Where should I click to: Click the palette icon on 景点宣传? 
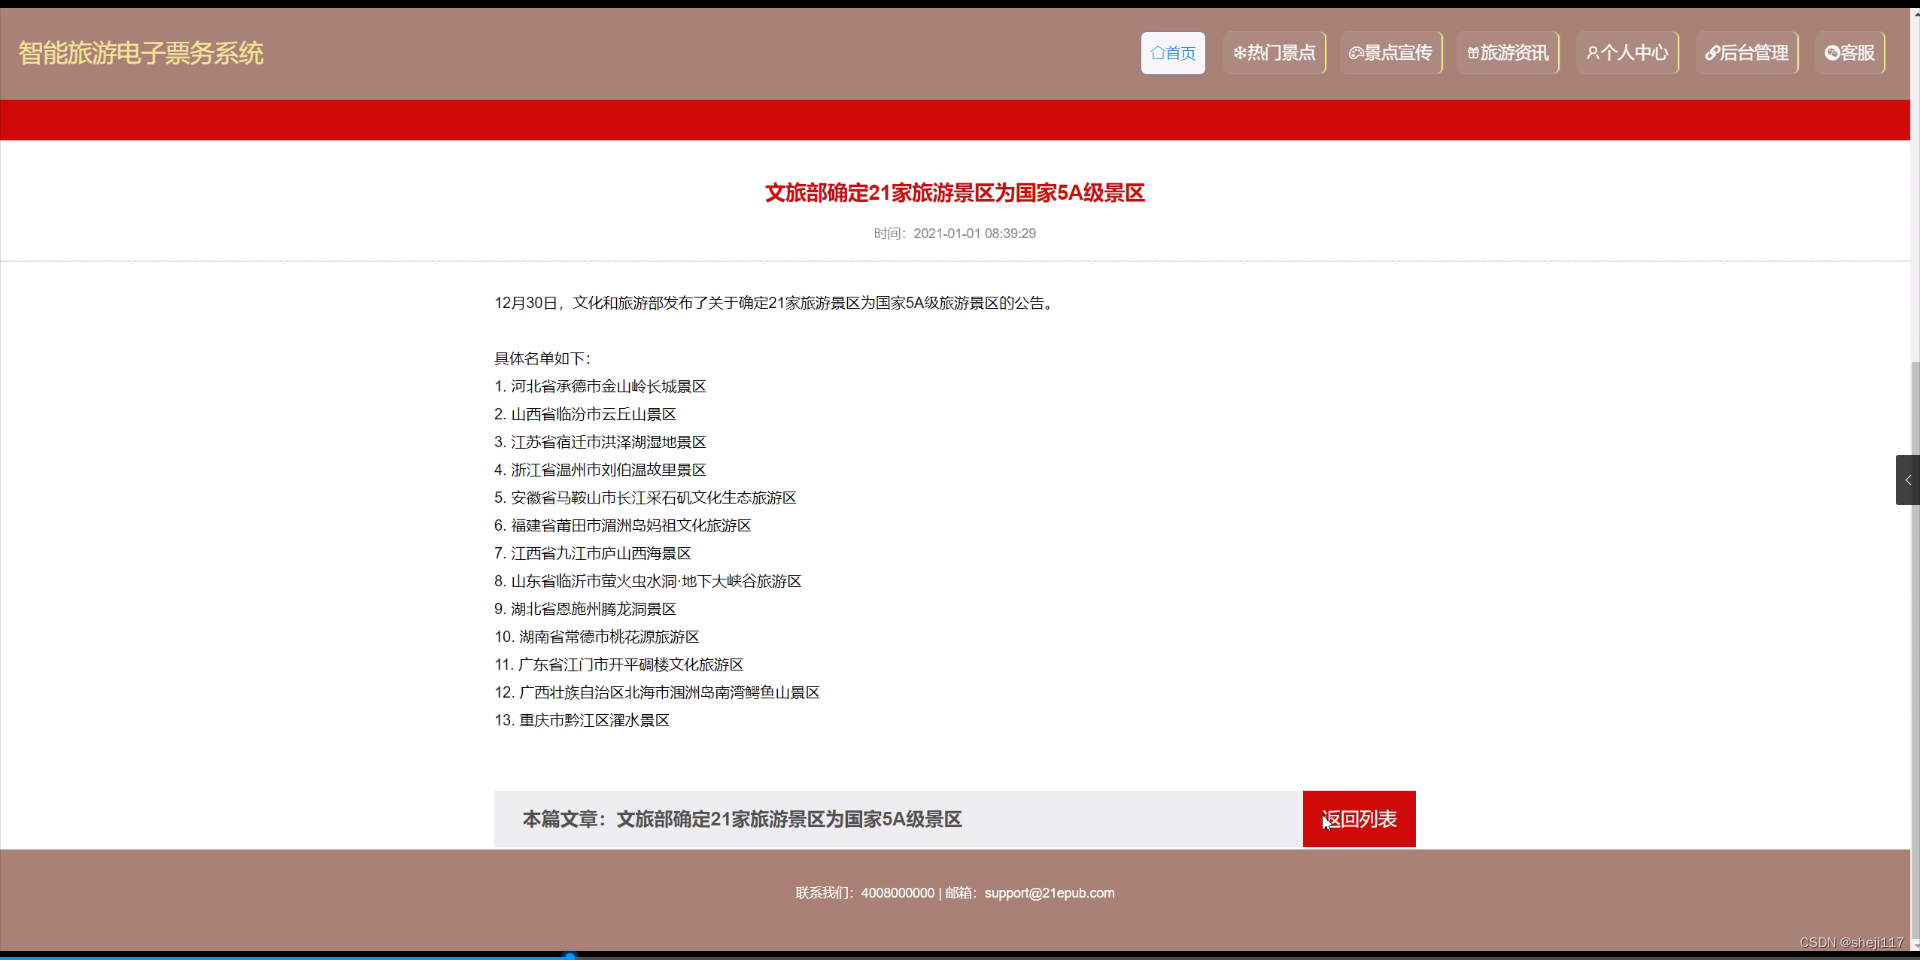[x=1356, y=52]
